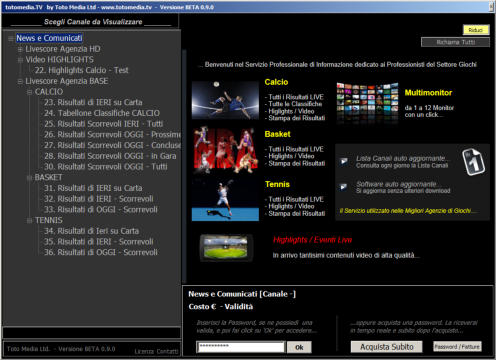
Task: Expand the Livescore Agenzia HD node
Action: 20,50
